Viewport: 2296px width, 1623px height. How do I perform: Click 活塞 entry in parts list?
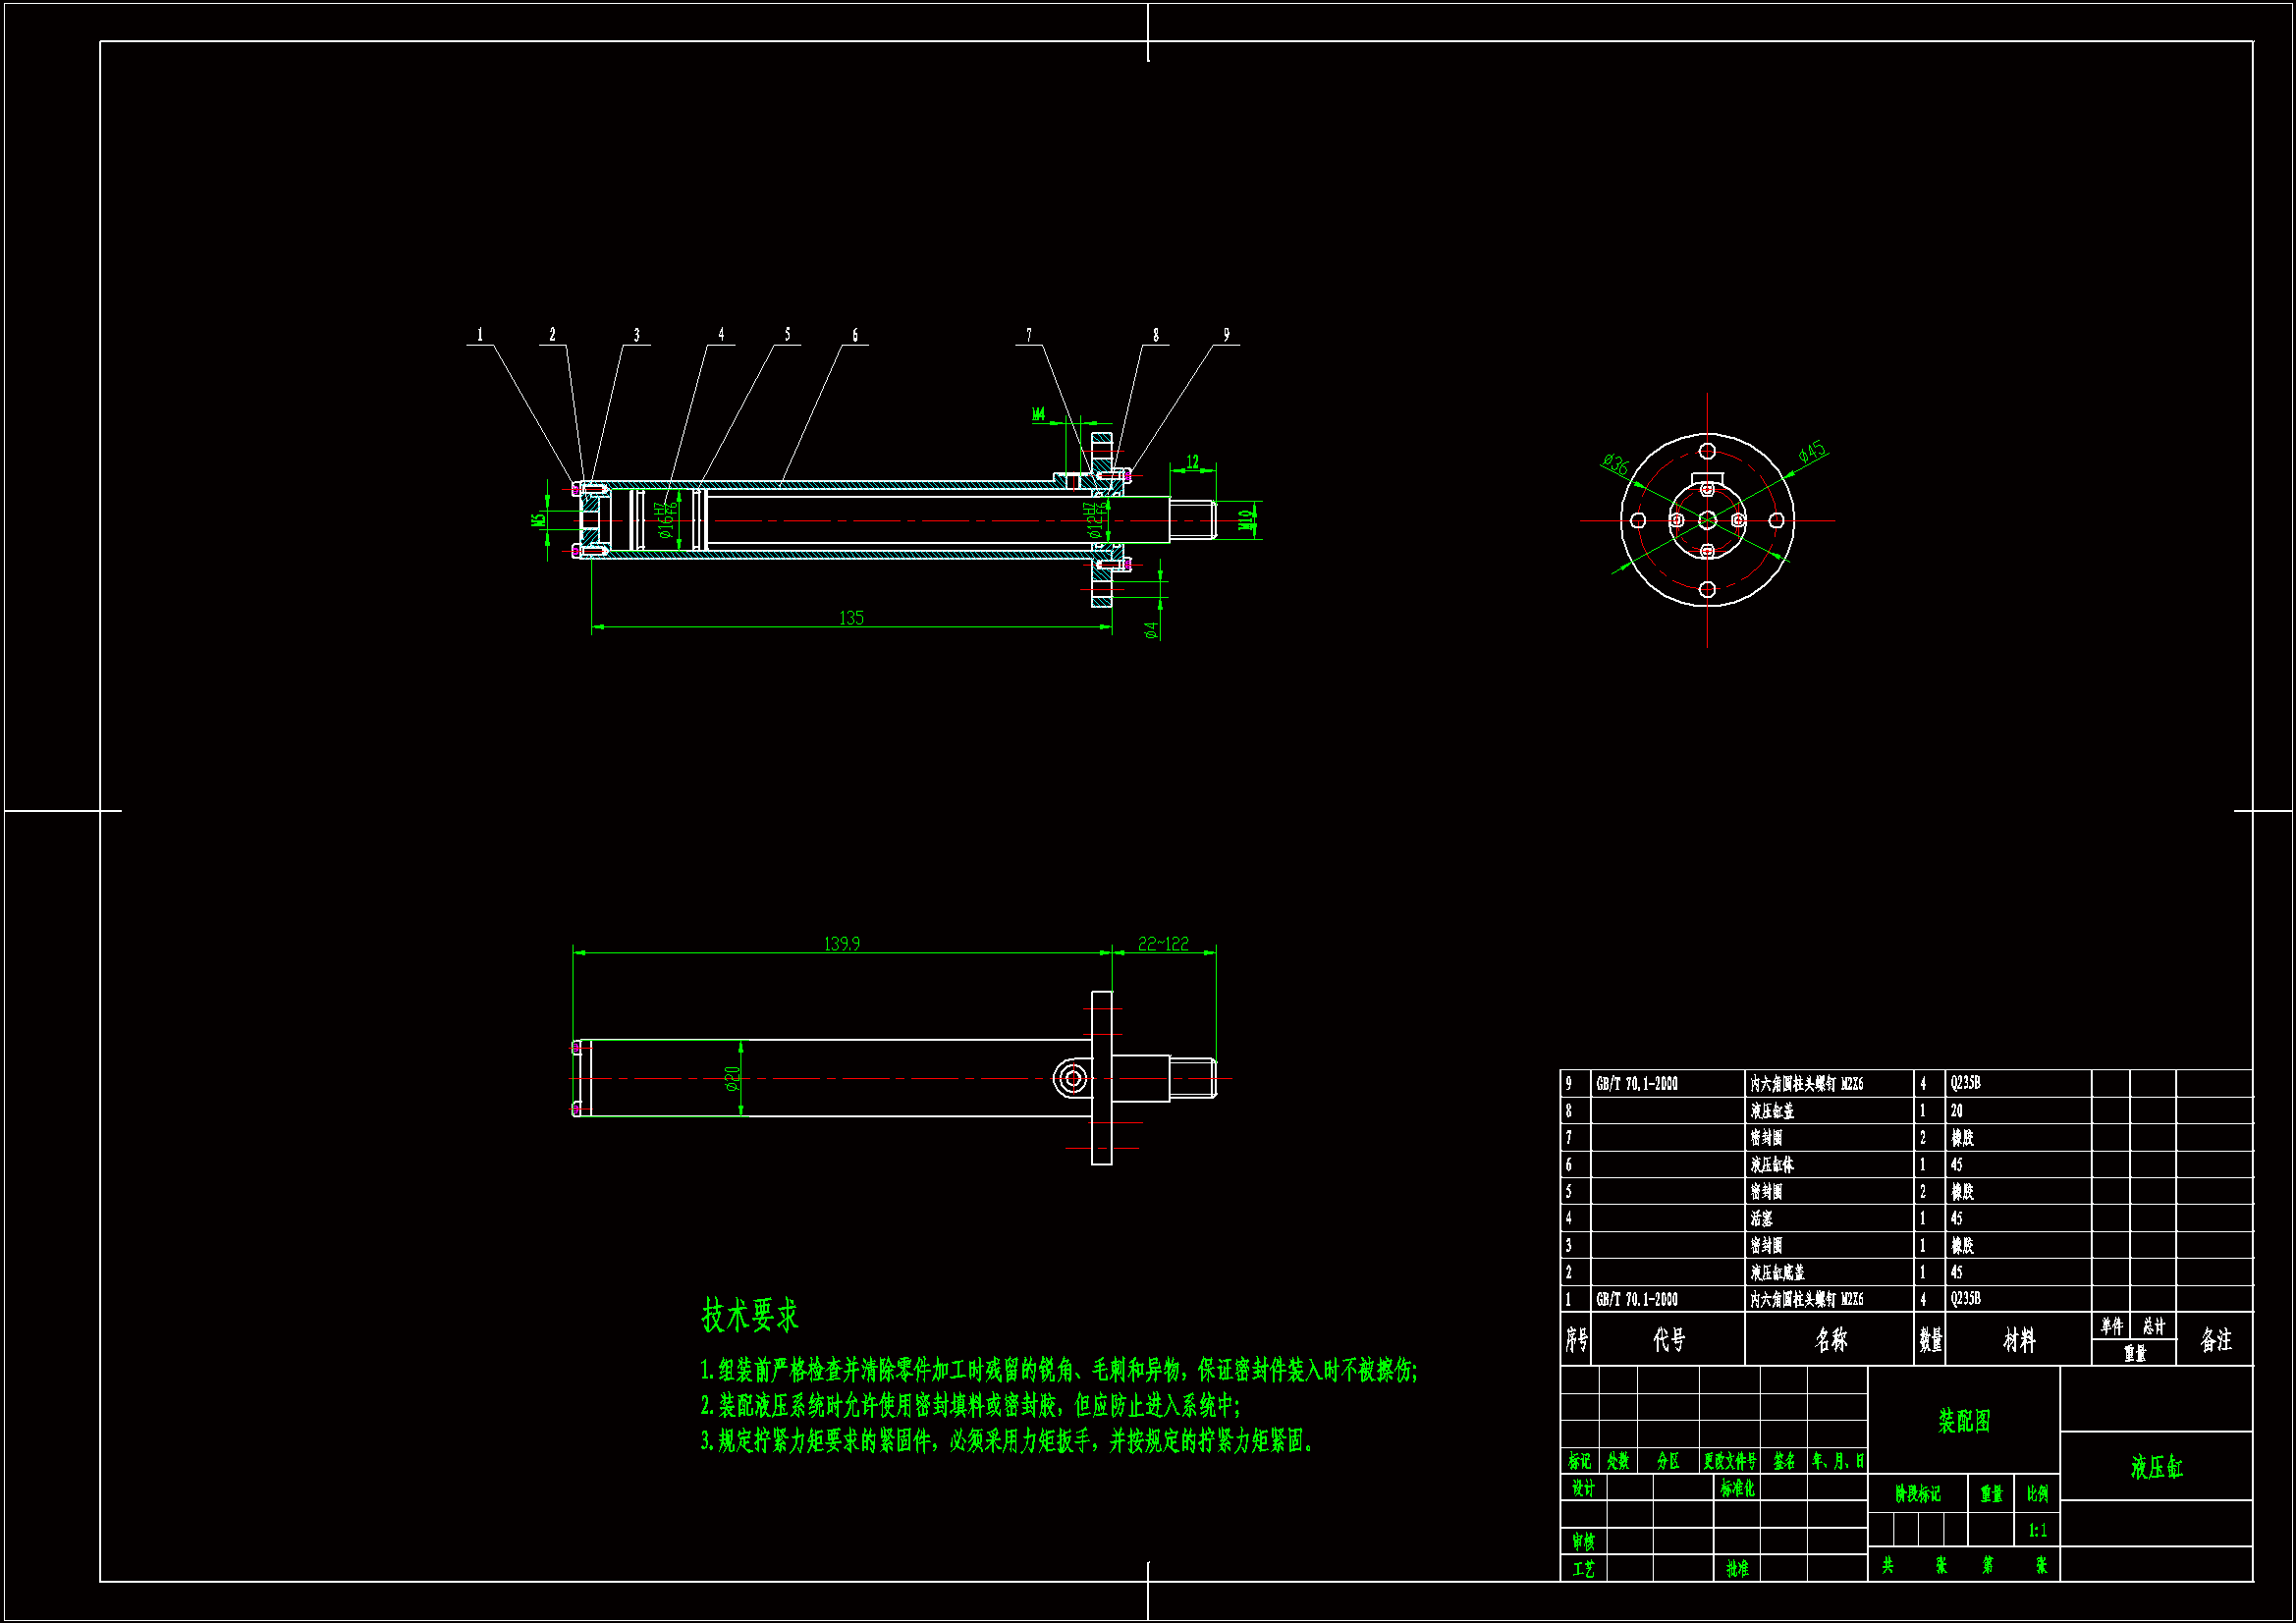(1762, 1218)
